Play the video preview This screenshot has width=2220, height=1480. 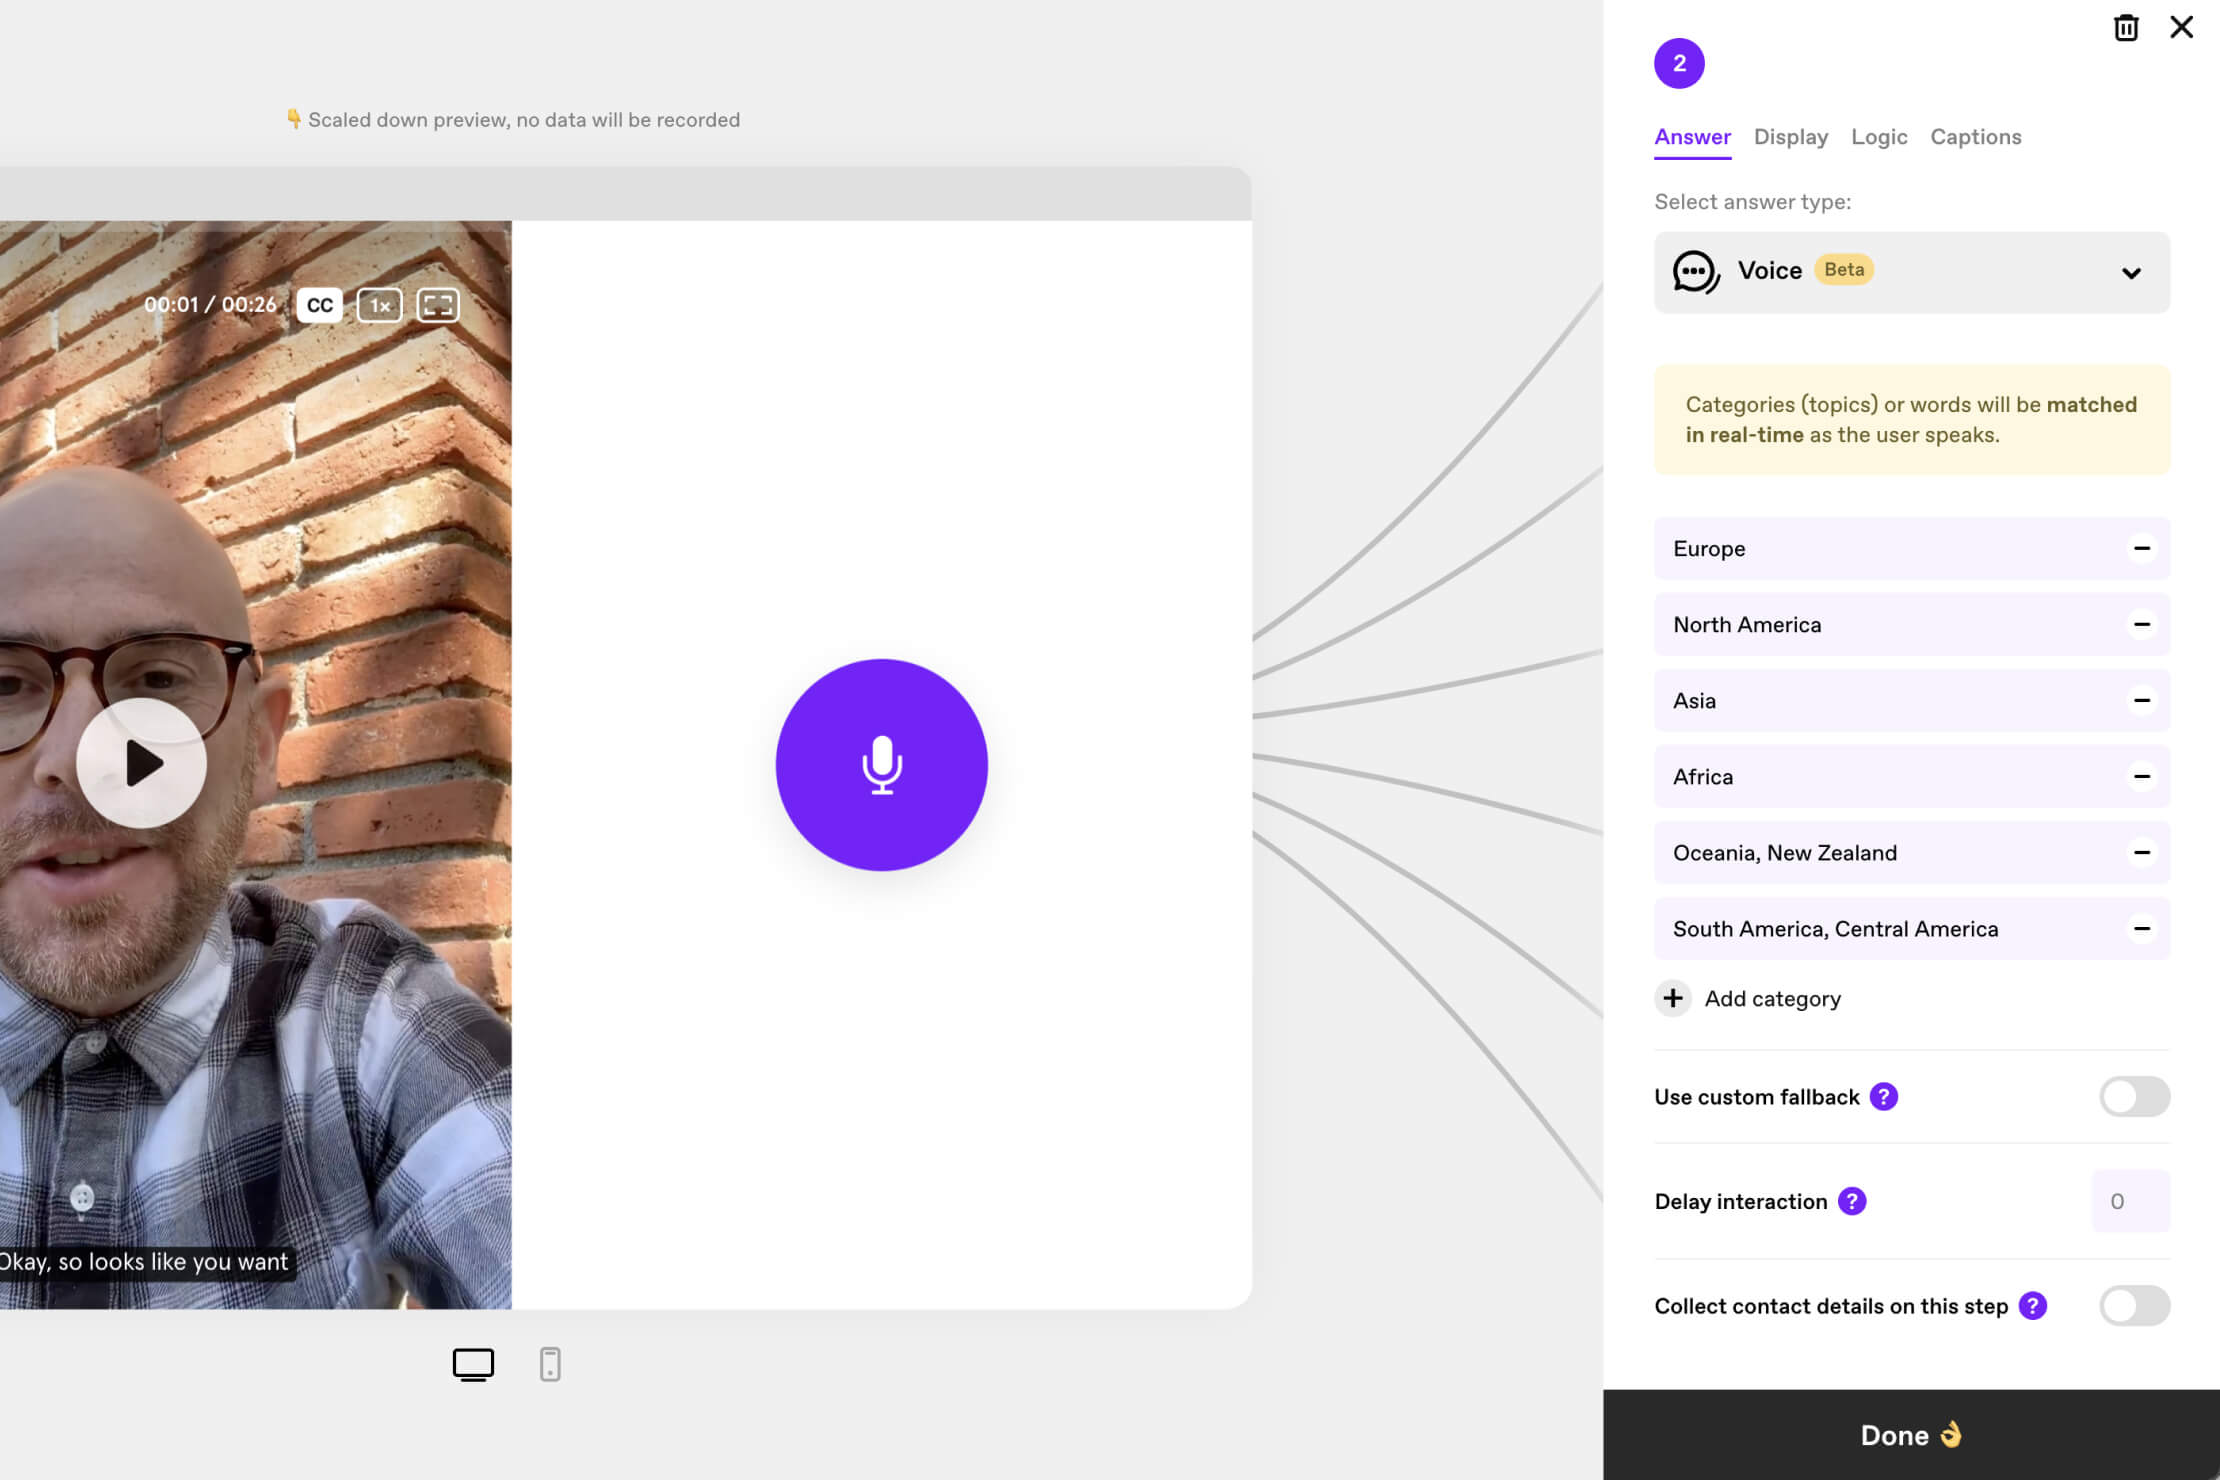coord(141,763)
